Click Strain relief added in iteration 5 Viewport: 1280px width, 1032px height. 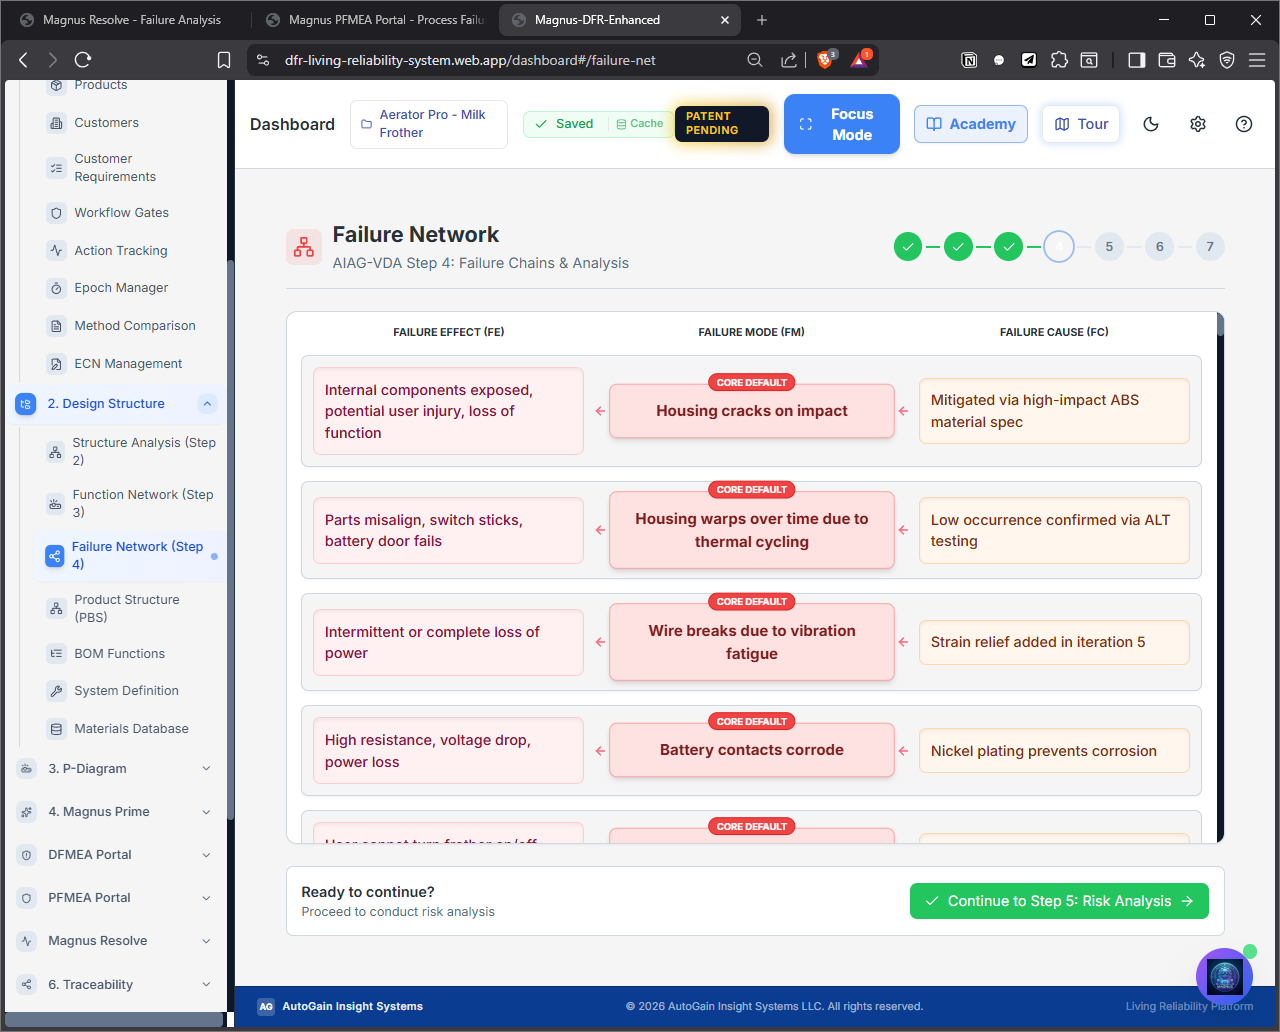(x=1054, y=642)
